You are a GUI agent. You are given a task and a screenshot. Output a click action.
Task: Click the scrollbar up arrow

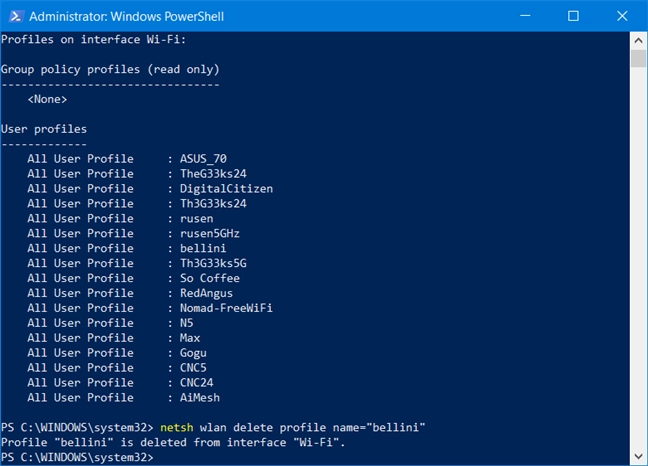pos(638,40)
